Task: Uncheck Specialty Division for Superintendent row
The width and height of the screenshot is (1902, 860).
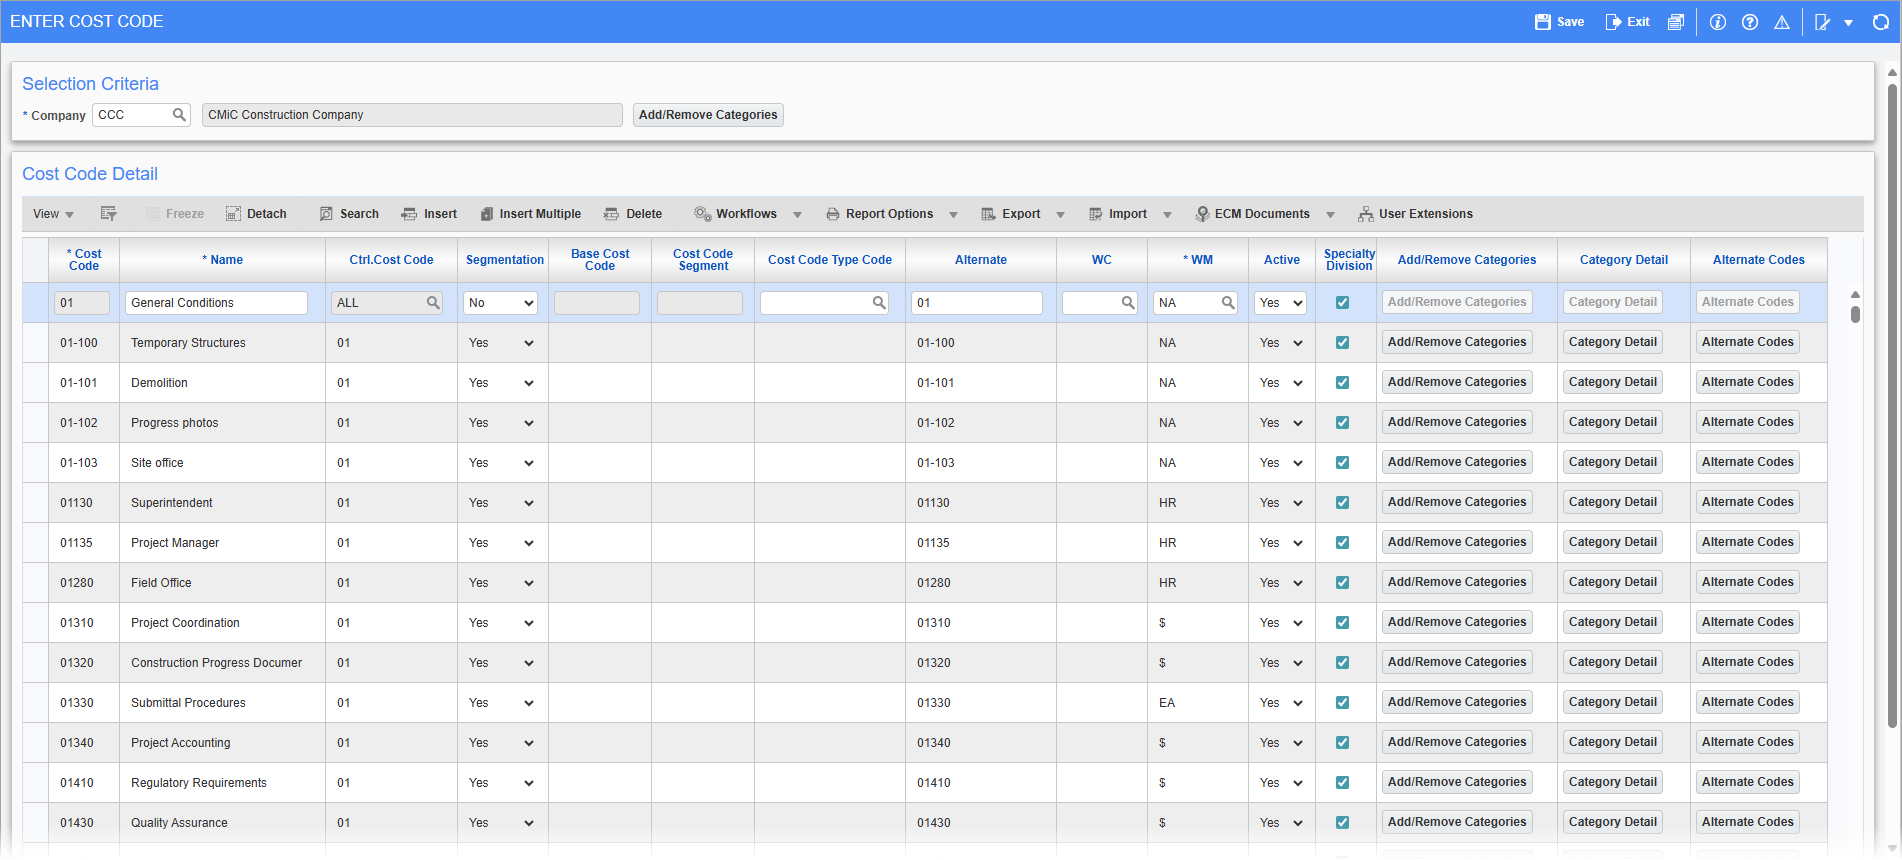Action: coord(1342,503)
